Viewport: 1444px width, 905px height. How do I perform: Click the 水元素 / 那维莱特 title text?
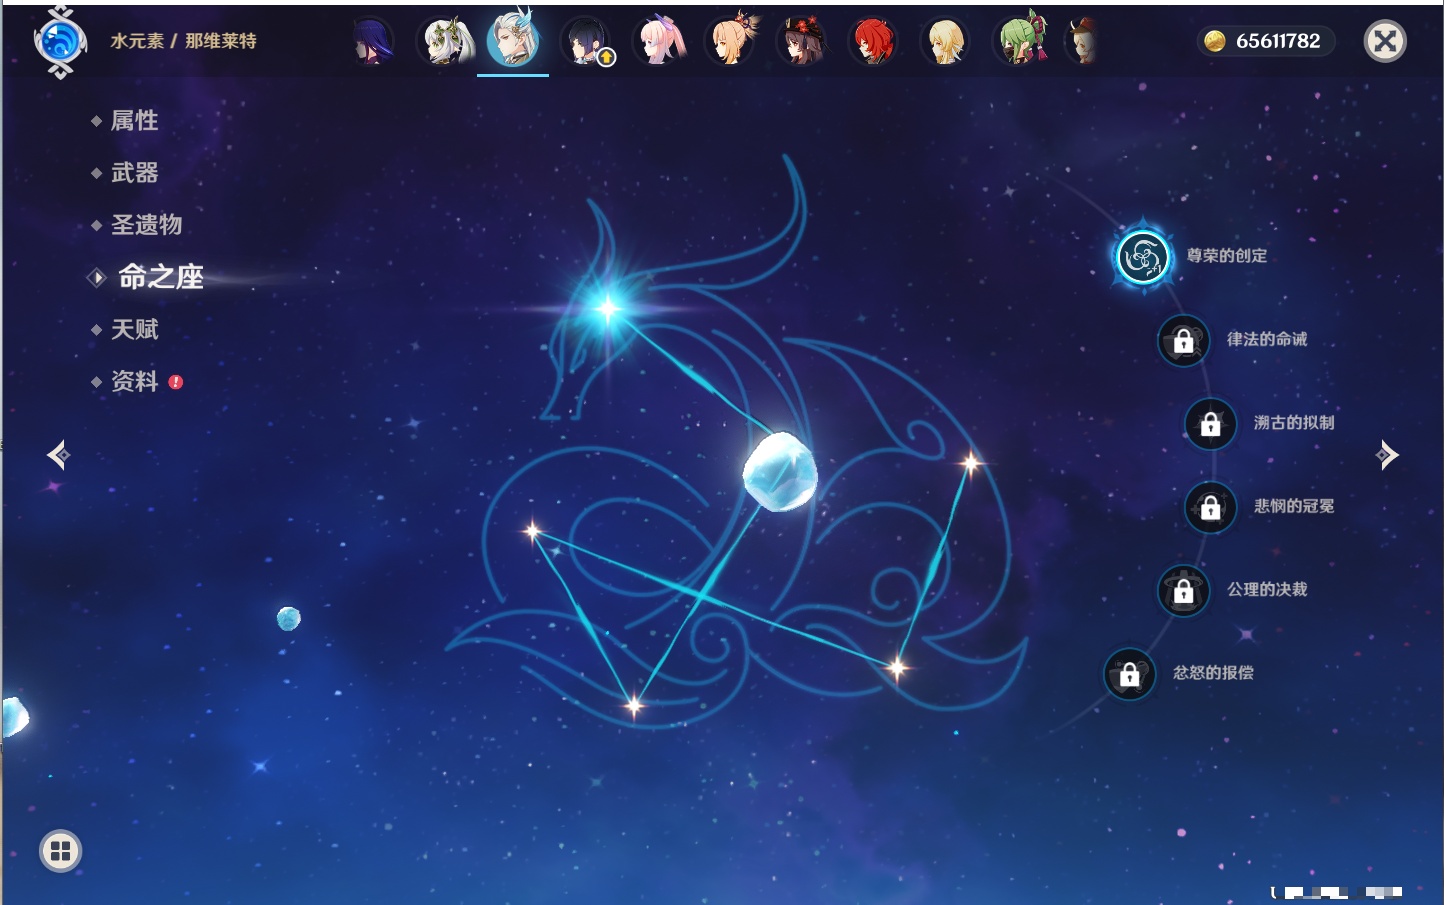pos(183,41)
